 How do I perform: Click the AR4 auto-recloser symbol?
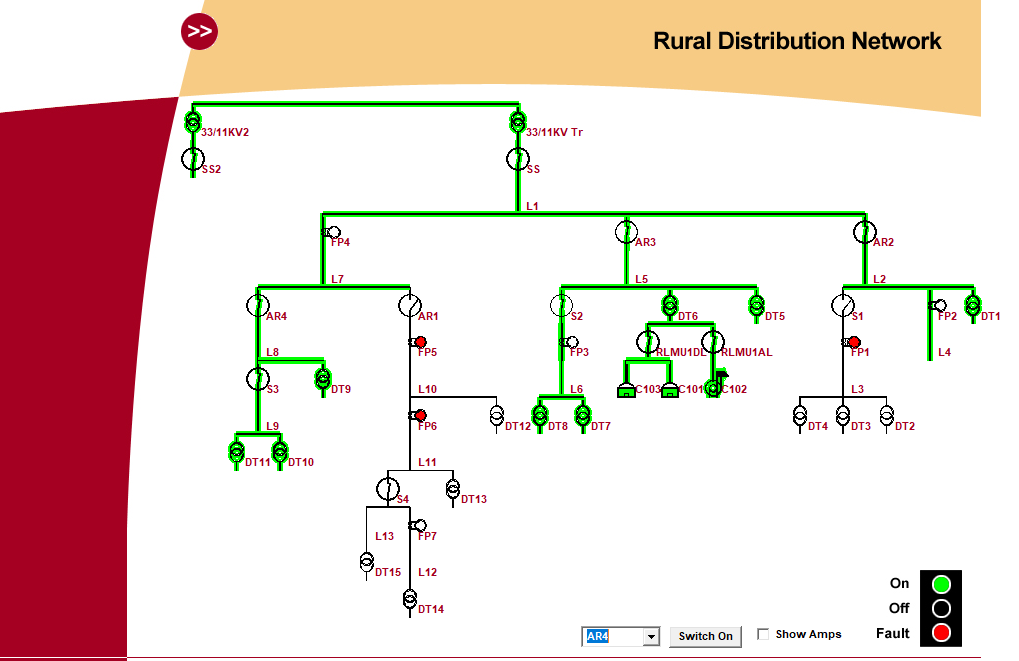tap(258, 305)
